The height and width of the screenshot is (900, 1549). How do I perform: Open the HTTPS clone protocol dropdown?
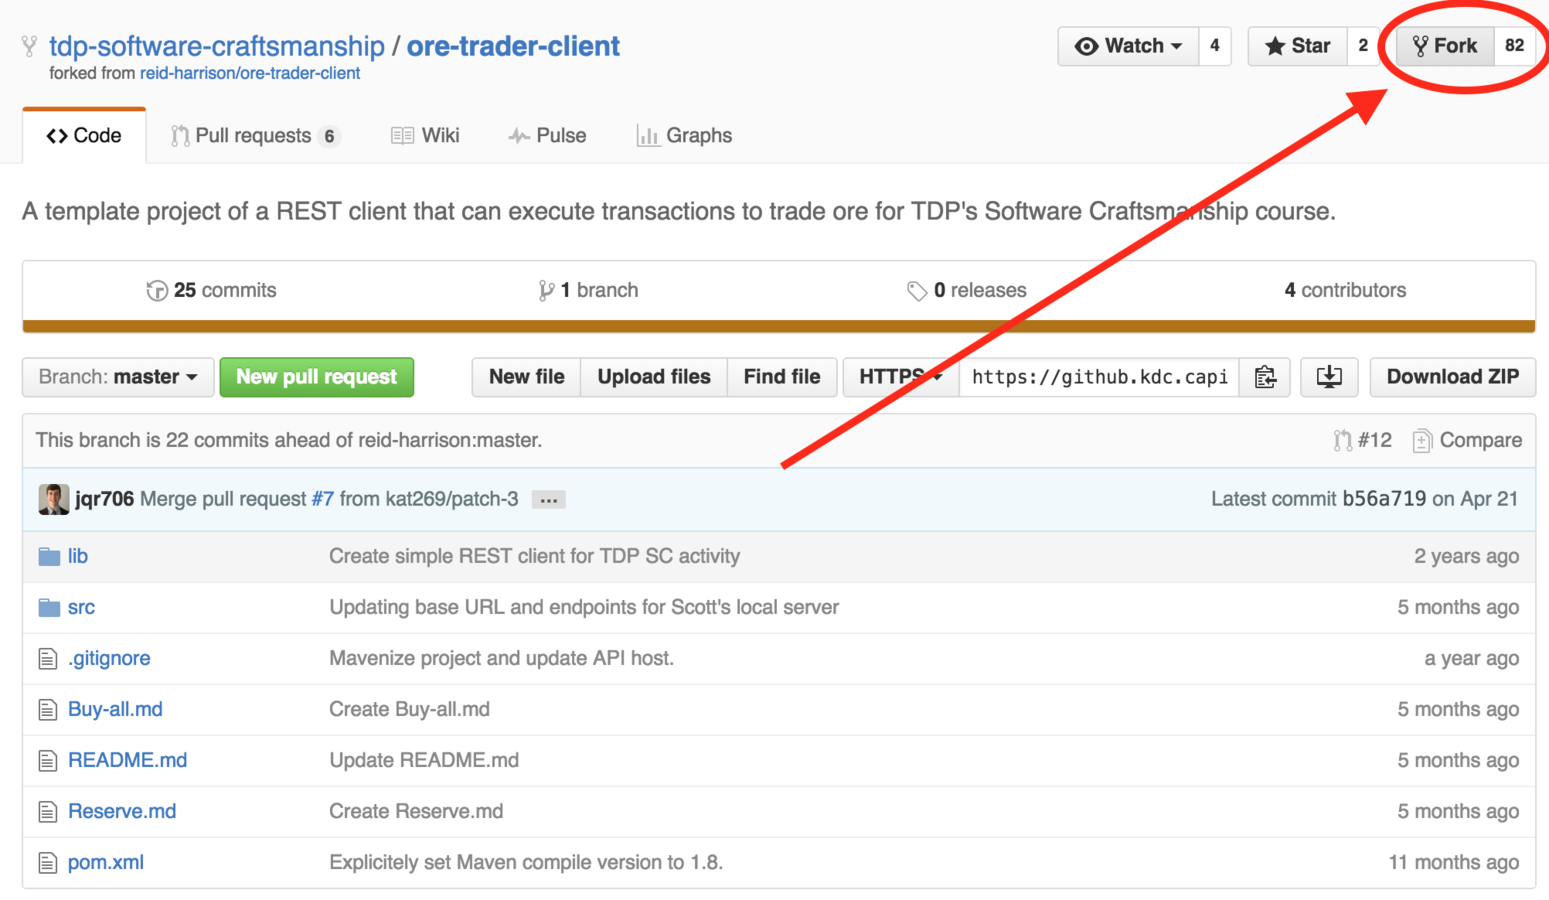901,377
